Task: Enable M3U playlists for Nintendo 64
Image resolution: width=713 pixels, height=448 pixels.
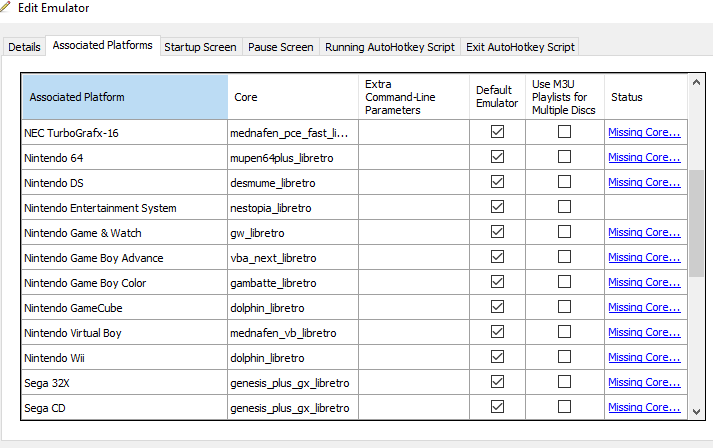Action: click(x=564, y=157)
